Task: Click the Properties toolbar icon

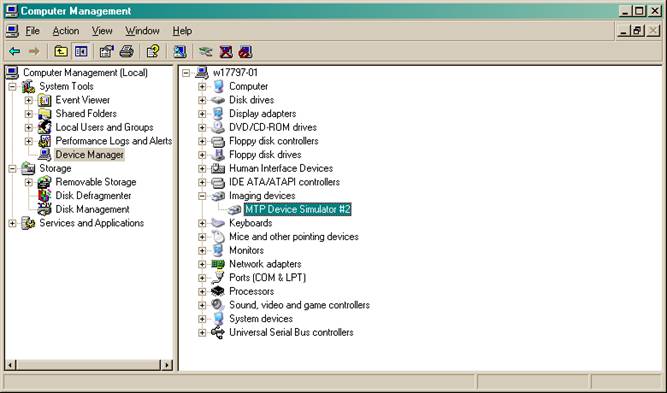Action: pos(106,52)
